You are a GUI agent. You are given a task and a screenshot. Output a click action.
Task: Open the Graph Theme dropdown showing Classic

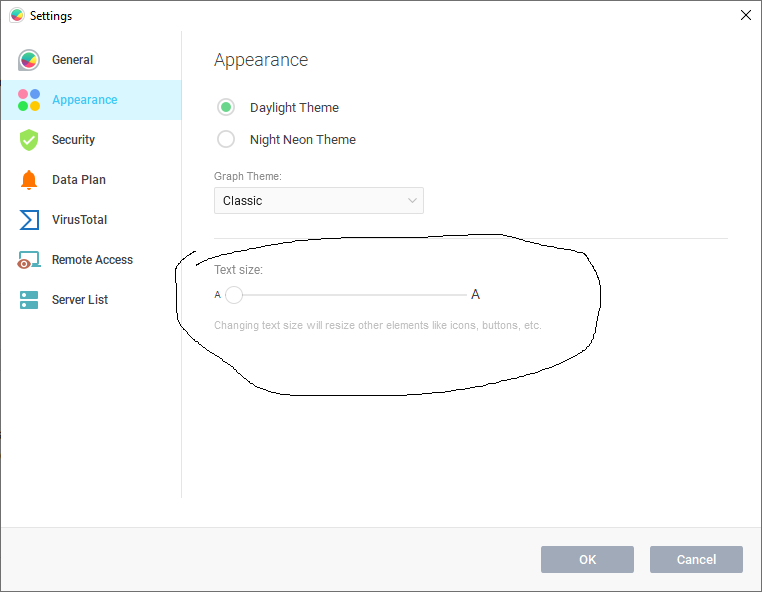[318, 201]
